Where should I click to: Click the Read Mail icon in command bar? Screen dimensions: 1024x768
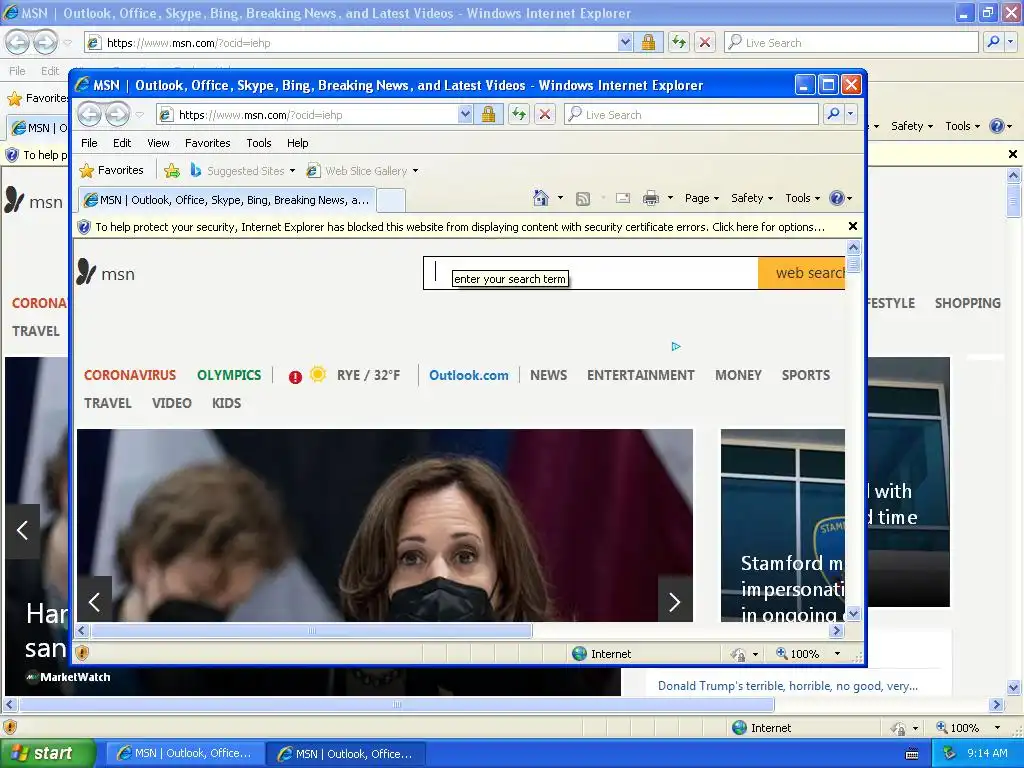click(623, 198)
